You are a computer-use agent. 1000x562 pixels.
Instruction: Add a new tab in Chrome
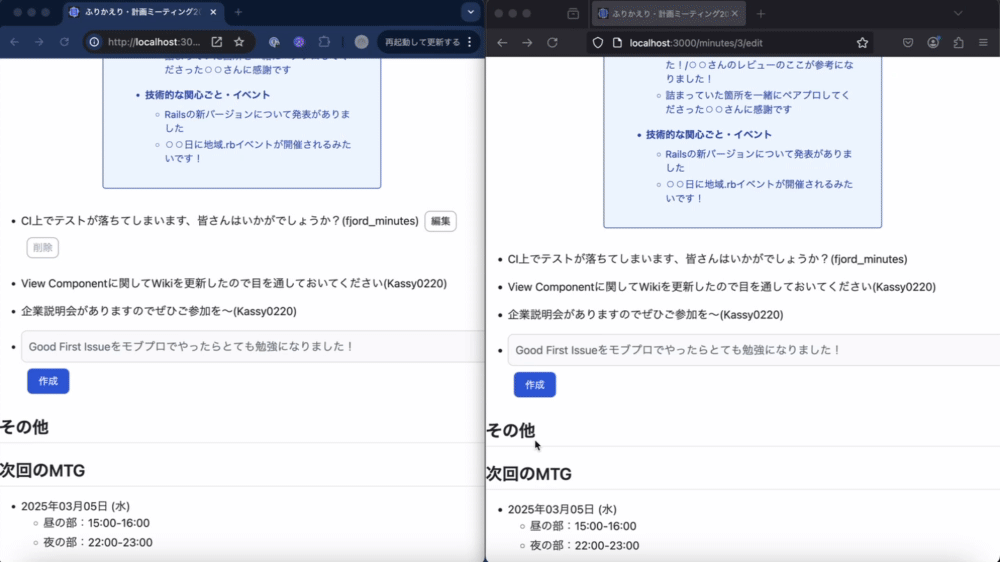238,12
